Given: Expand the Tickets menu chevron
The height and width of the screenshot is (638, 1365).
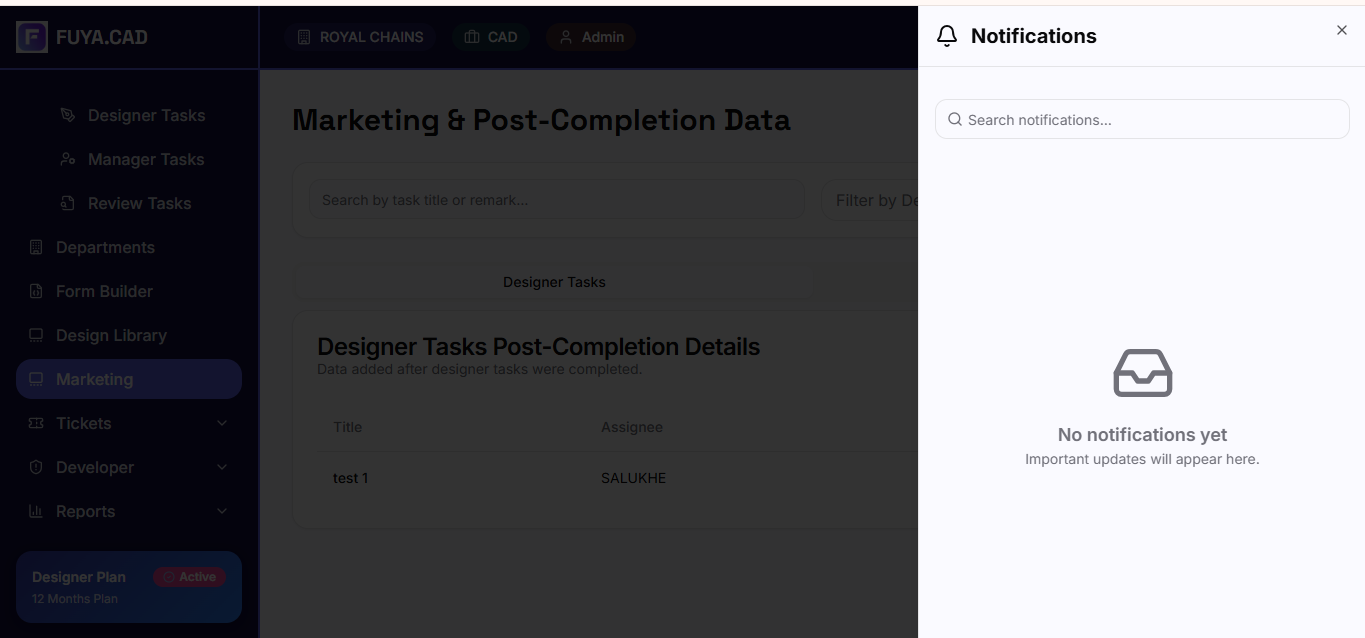Looking at the screenshot, I should click(222, 423).
